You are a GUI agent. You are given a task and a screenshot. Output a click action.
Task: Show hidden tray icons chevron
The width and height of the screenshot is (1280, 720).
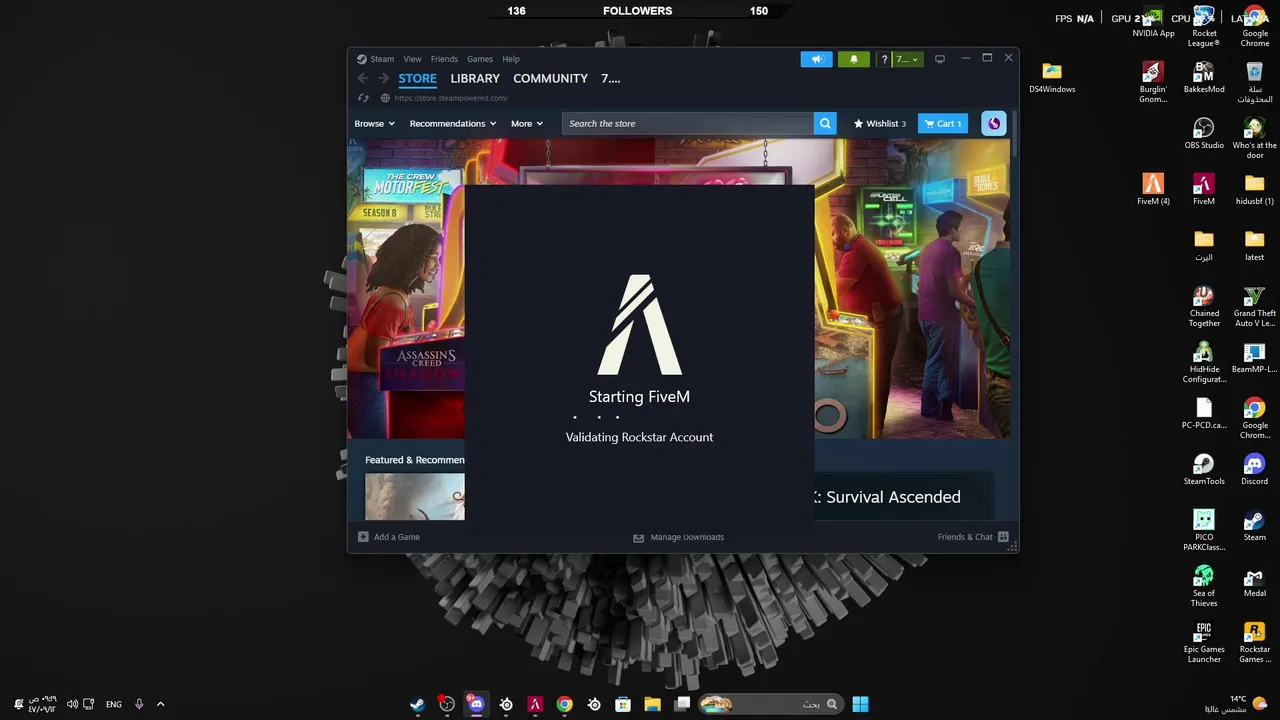coord(160,704)
